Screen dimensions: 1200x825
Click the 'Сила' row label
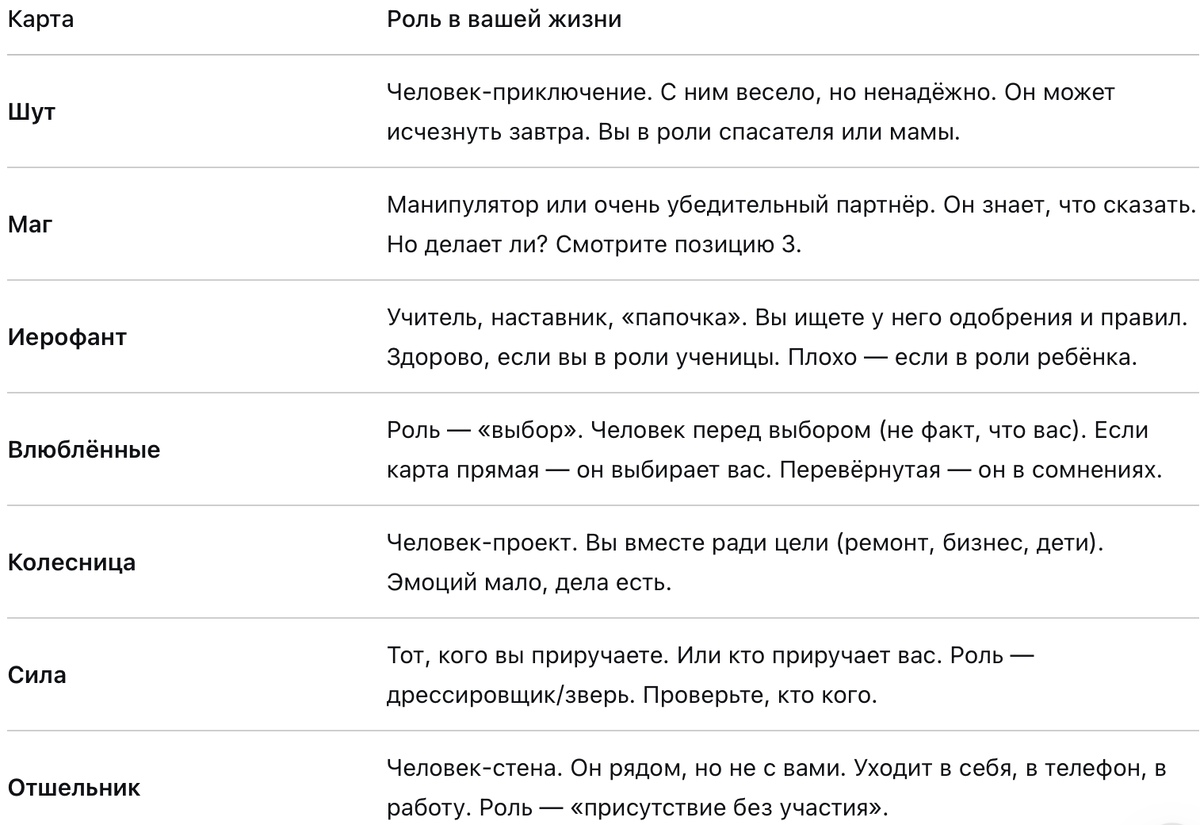point(37,675)
